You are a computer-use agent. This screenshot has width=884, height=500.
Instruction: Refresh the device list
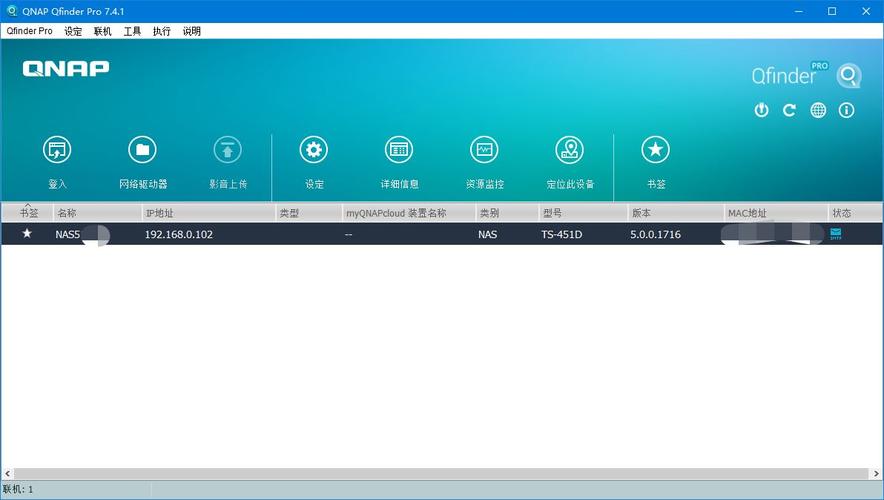tap(789, 110)
